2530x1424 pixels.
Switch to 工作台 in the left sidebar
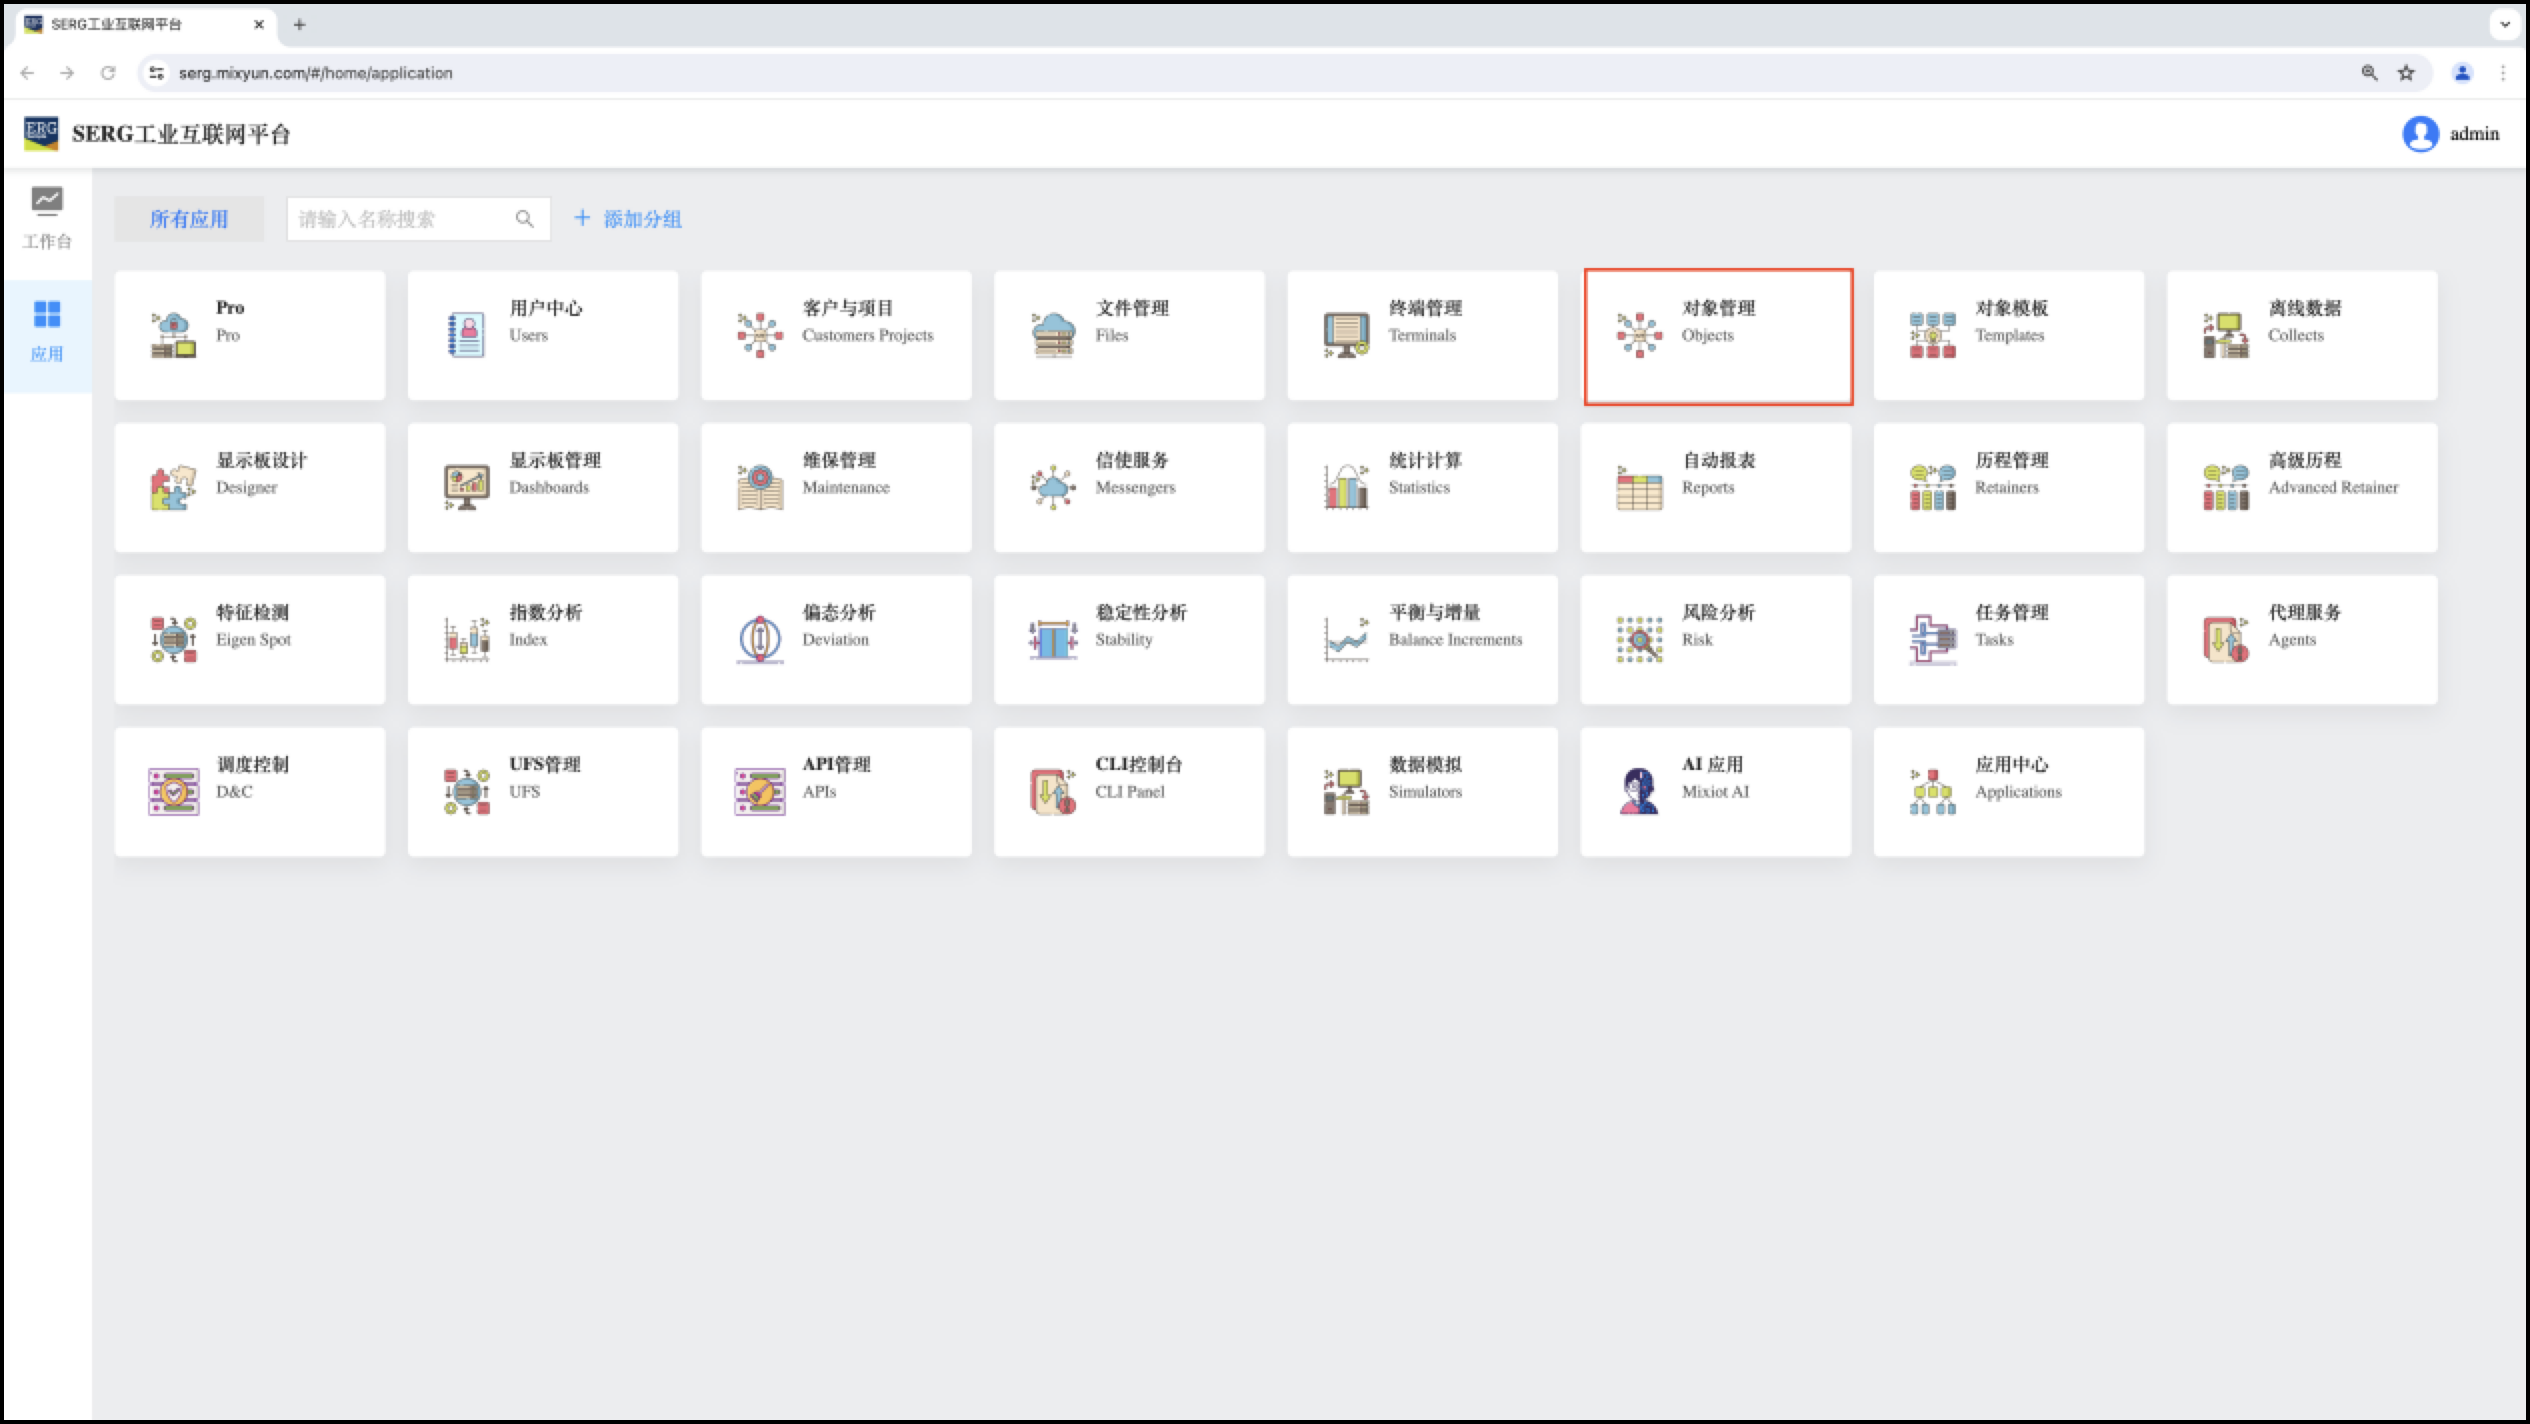[47, 218]
